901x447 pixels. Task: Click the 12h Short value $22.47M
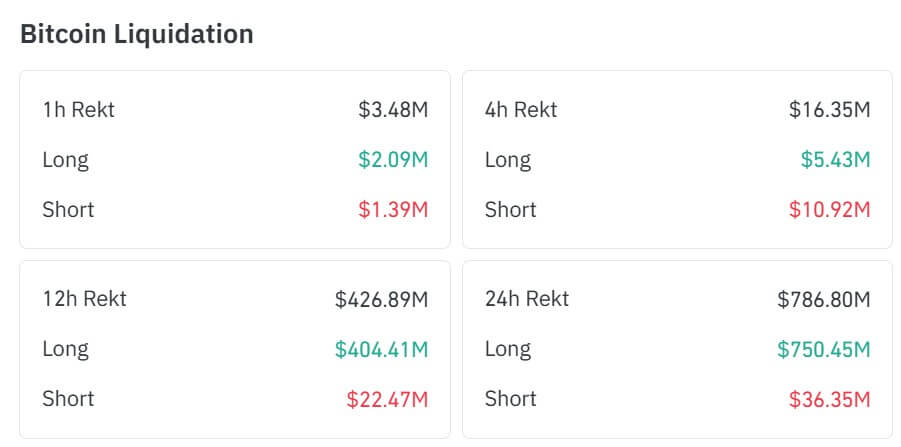tap(388, 399)
